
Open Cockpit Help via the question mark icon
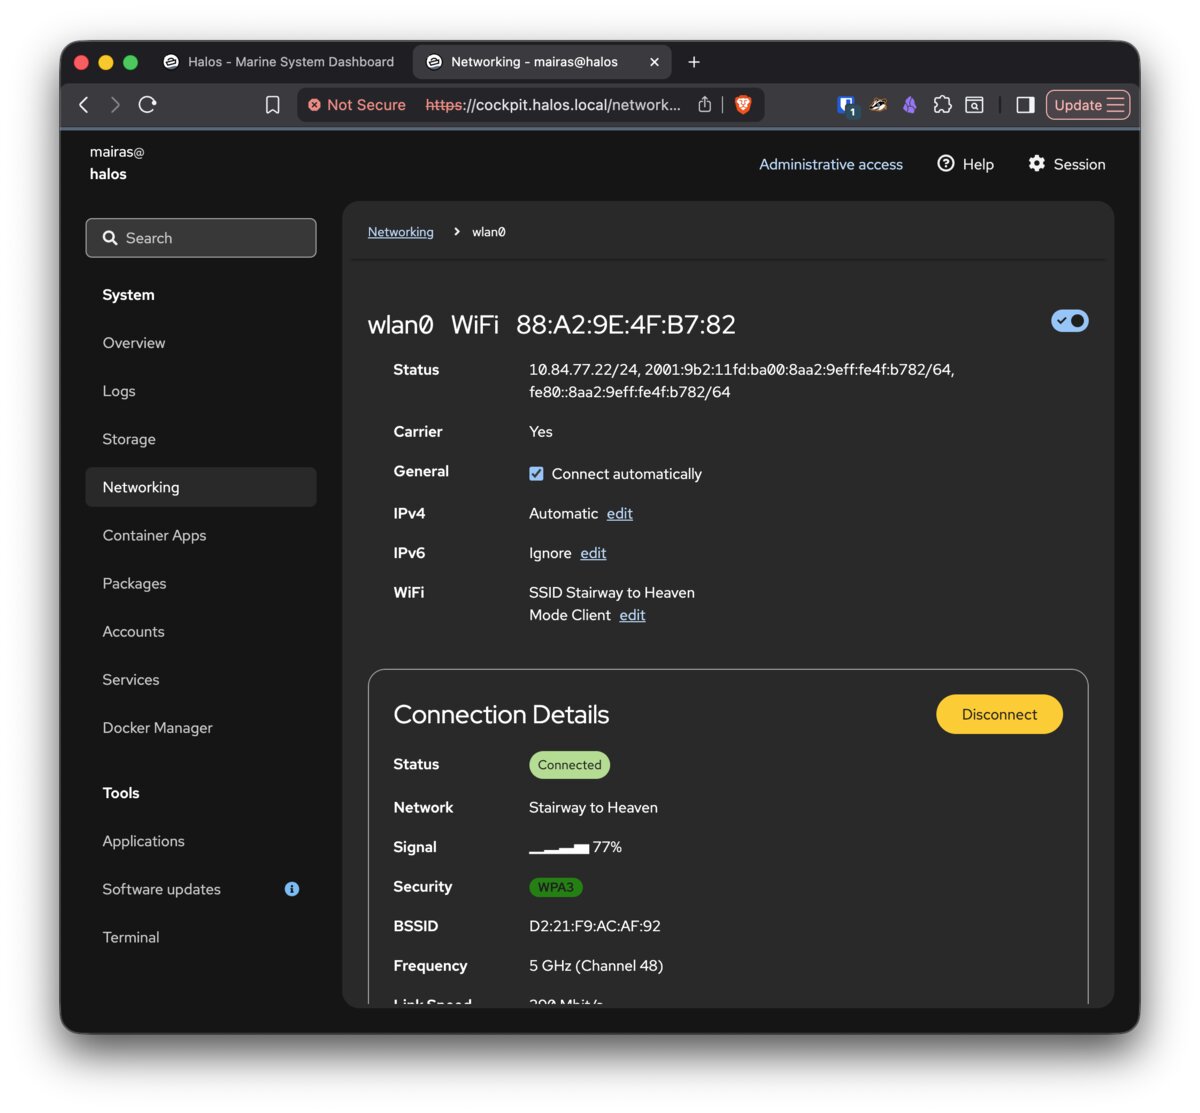[x=945, y=164]
